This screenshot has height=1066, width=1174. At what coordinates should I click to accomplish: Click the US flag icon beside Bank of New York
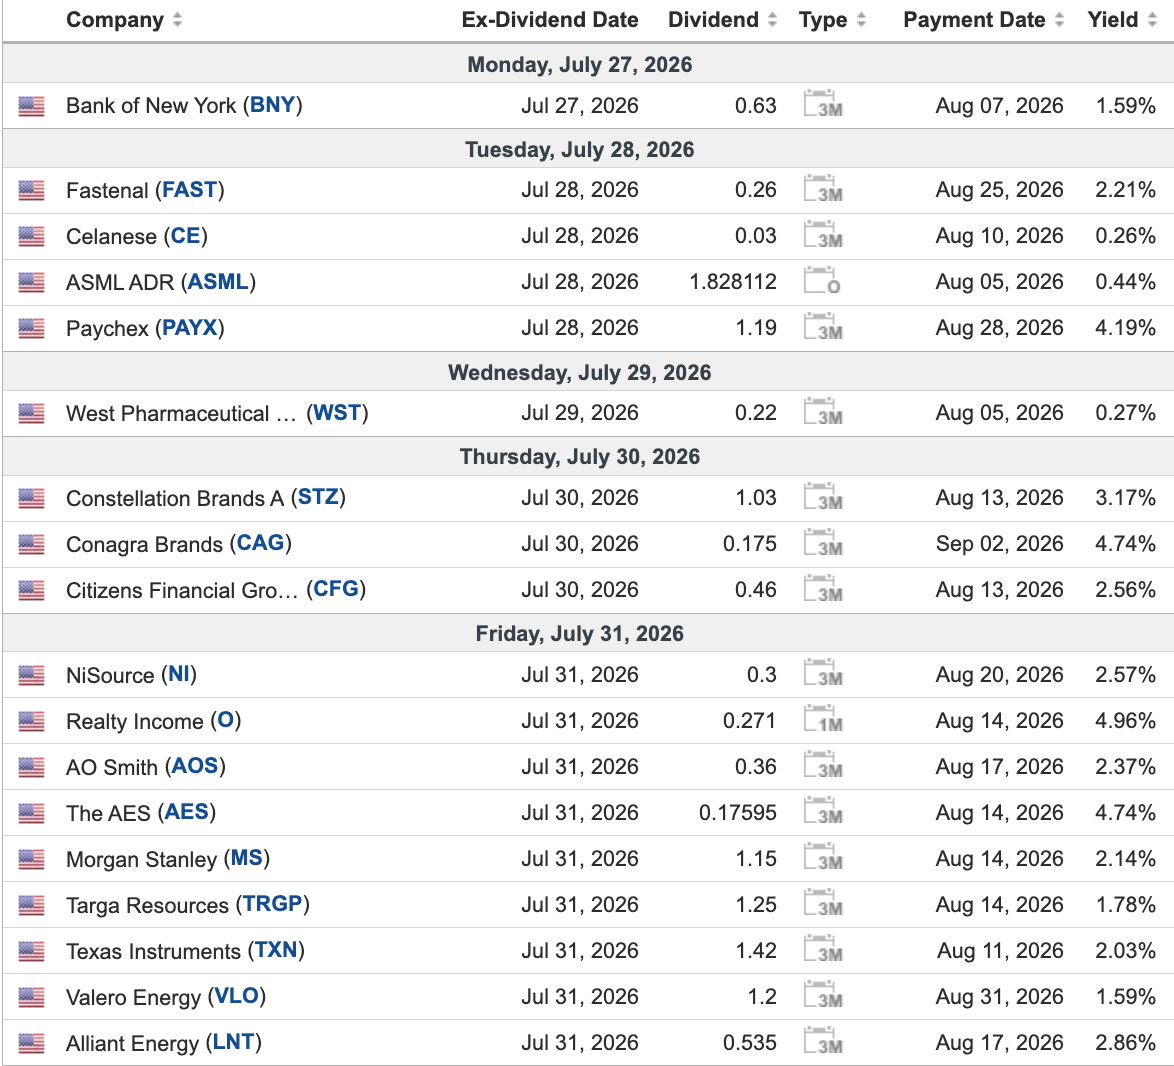[x=31, y=106]
